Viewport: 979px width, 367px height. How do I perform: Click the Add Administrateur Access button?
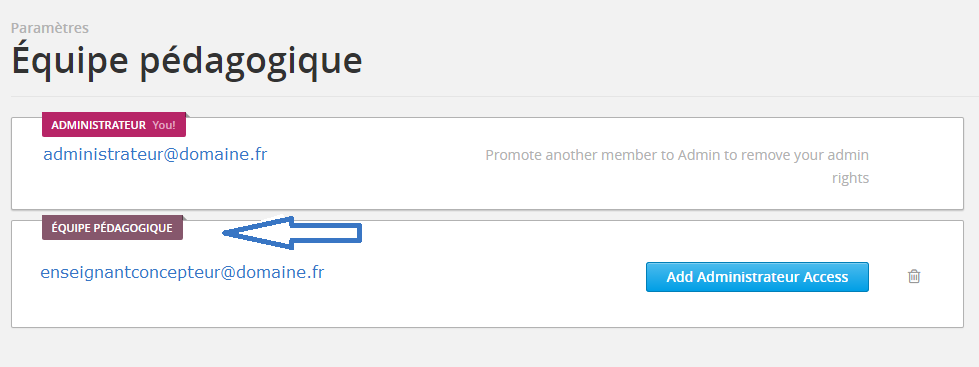(757, 276)
